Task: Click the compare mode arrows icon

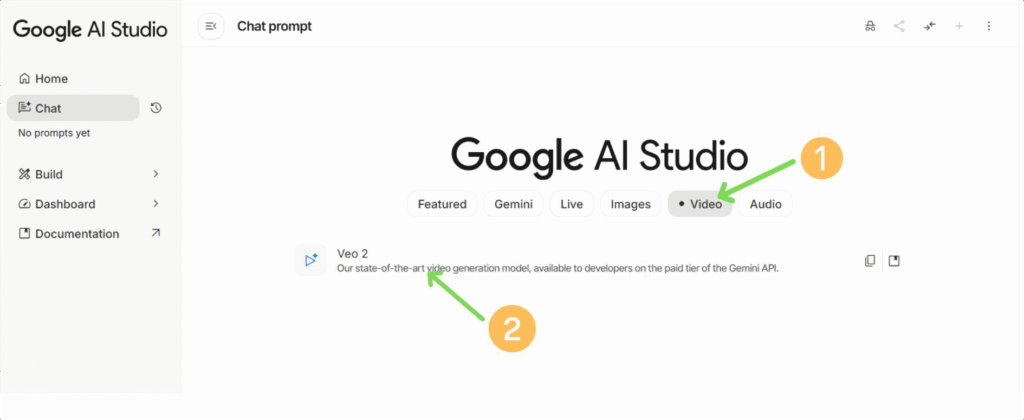Action: click(930, 26)
